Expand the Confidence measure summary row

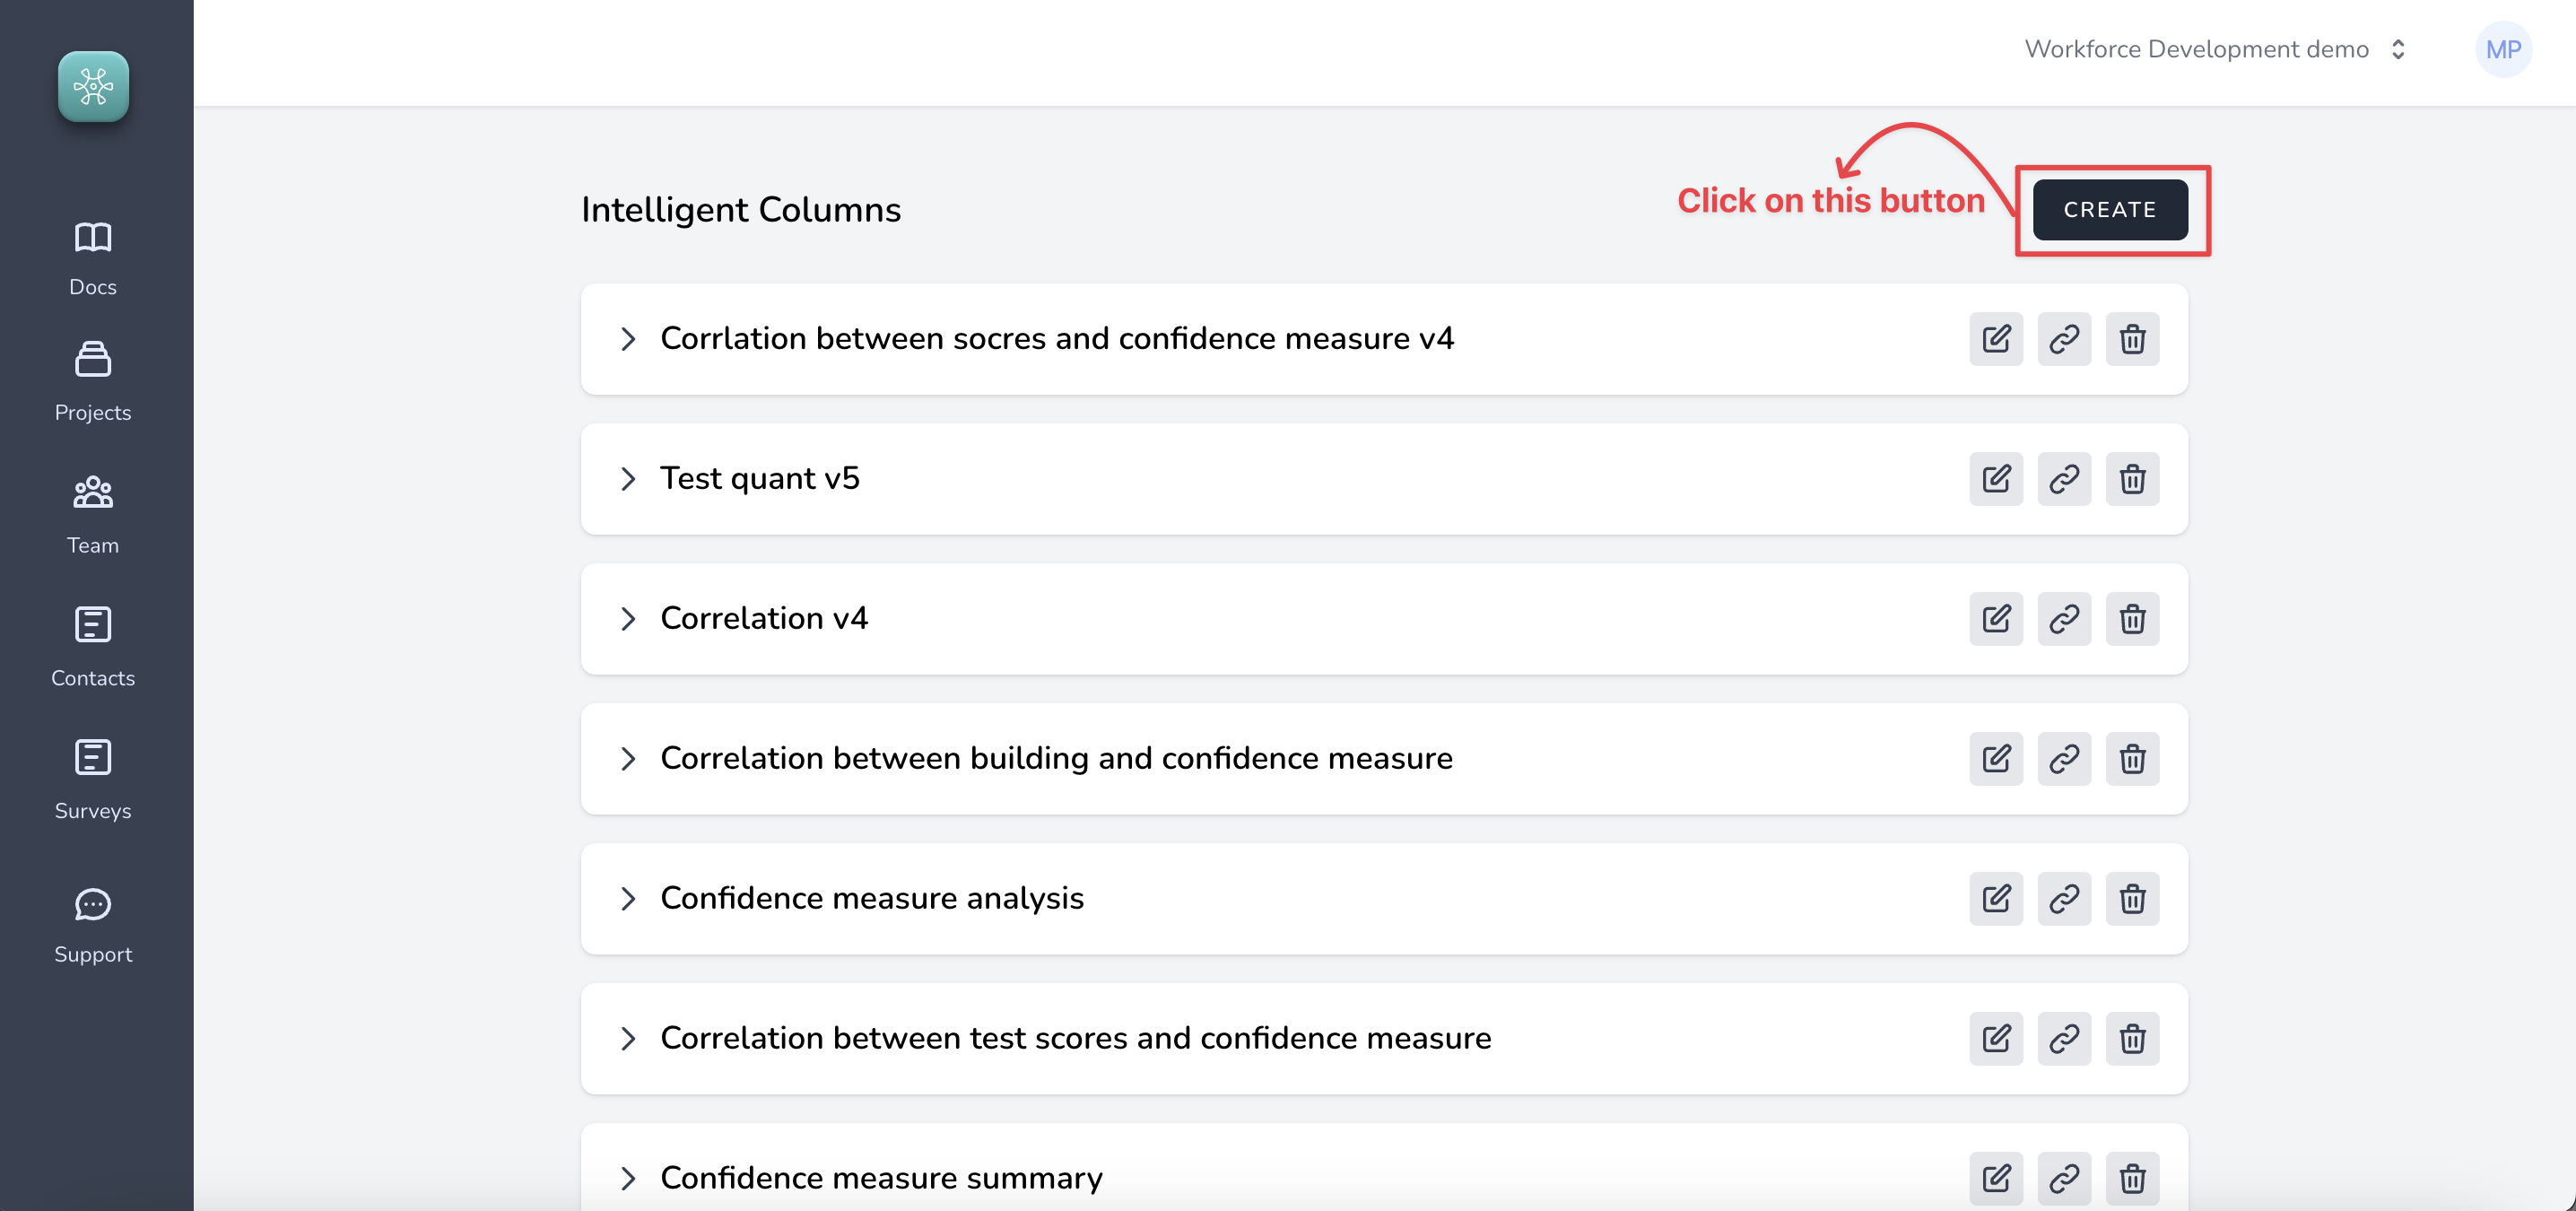628,1179
